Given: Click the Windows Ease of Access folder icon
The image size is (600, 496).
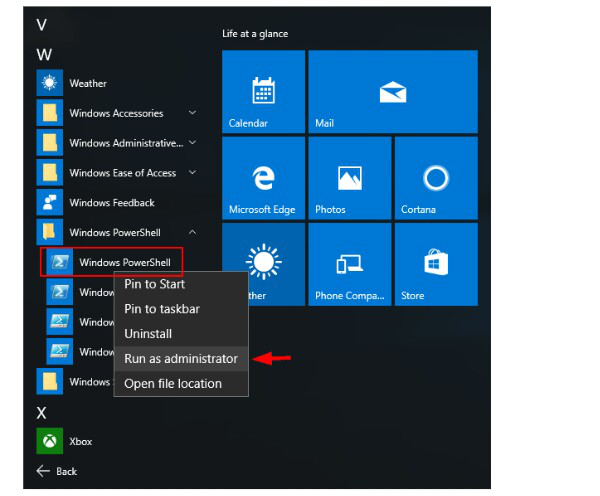Looking at the screenshot, I should 49,172.
